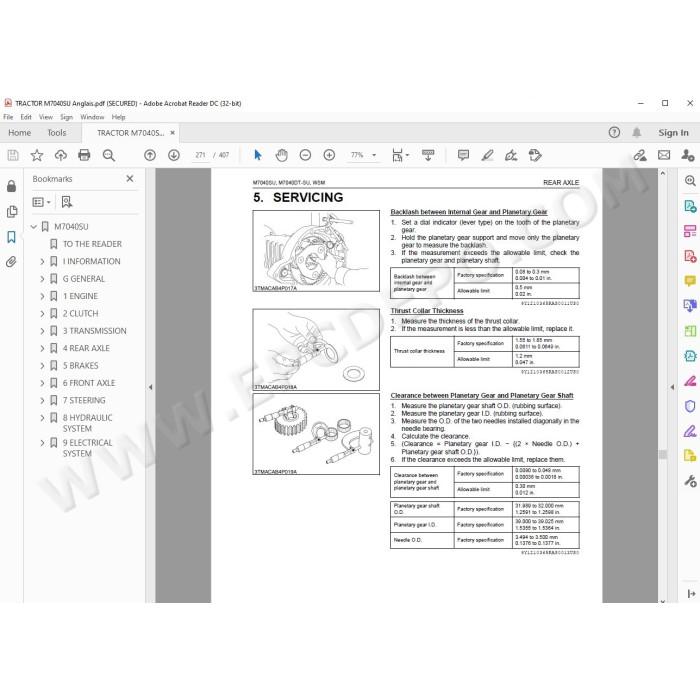Click the page number field 271

coord(200,155)
